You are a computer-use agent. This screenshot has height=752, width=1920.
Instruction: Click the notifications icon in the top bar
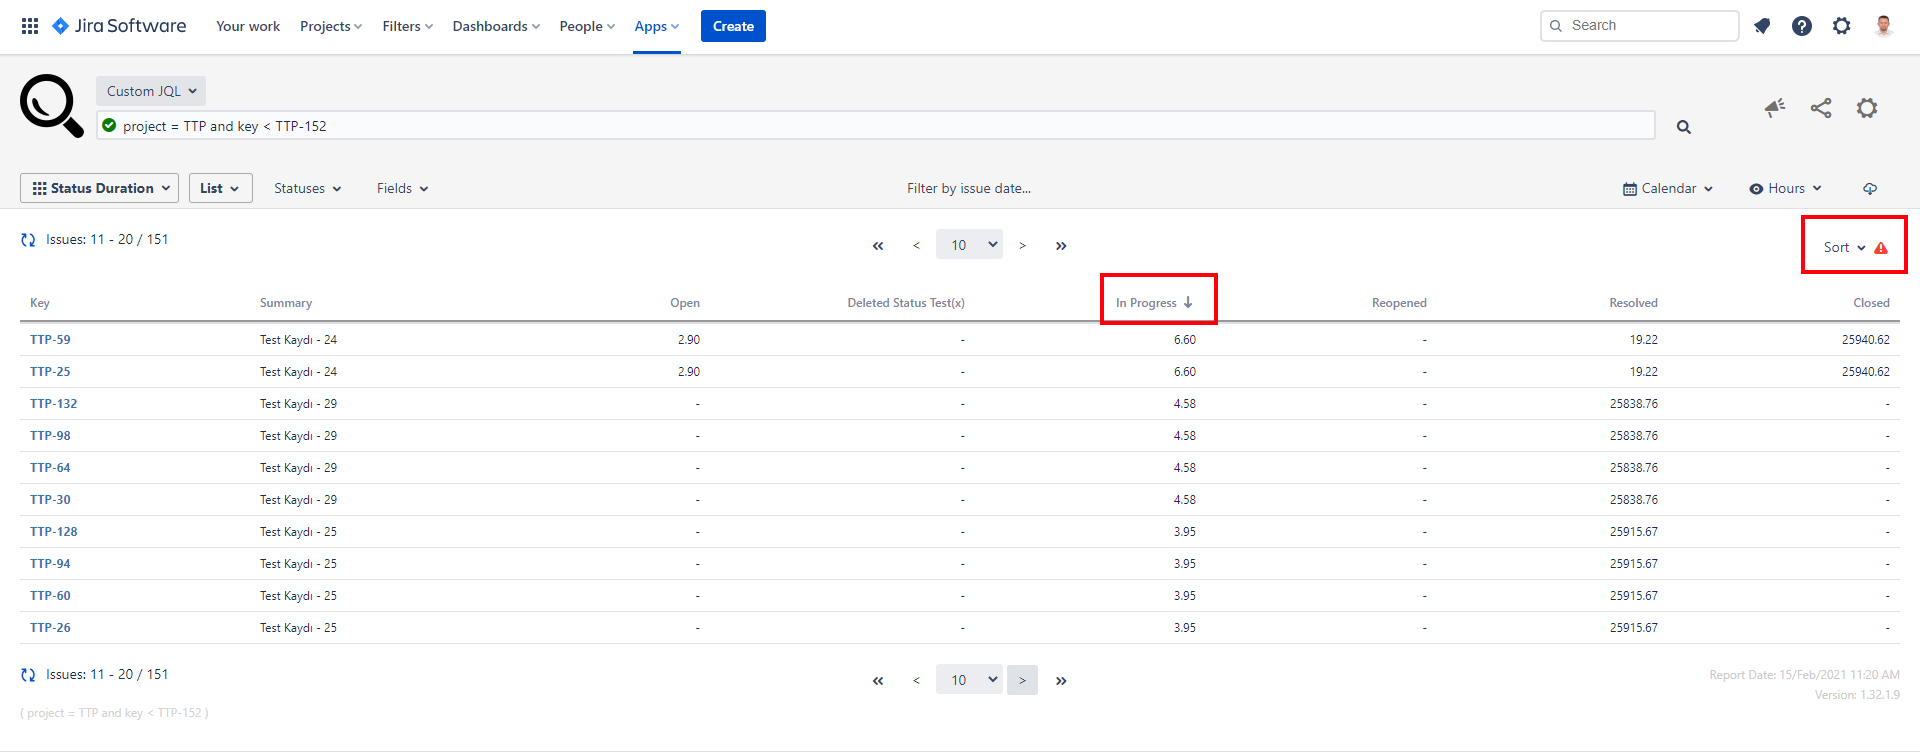(1762, 26)
